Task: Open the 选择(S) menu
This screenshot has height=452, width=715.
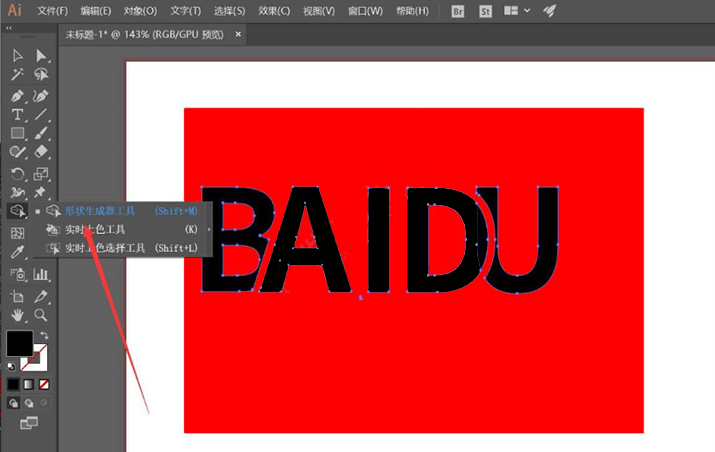Action: (229, 10)
